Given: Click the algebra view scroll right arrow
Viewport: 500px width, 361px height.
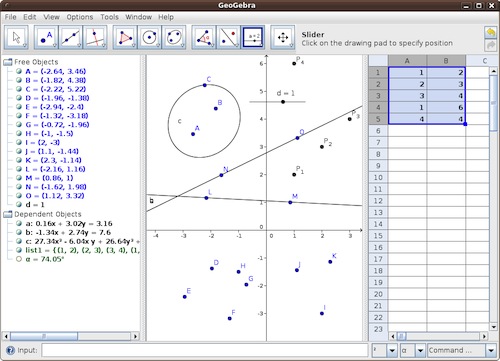Looking at the screenshot, I should (x=135, y=336).
